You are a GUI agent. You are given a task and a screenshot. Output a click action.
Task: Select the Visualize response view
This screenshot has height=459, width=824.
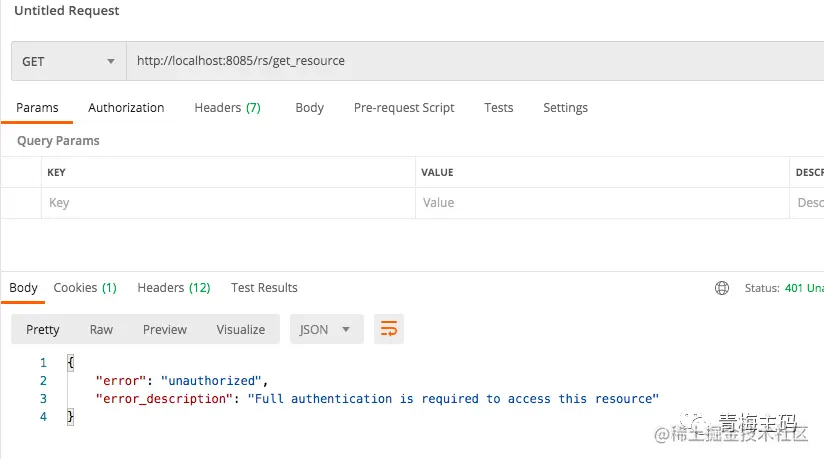pyautogui.click(x=241, y=329)
